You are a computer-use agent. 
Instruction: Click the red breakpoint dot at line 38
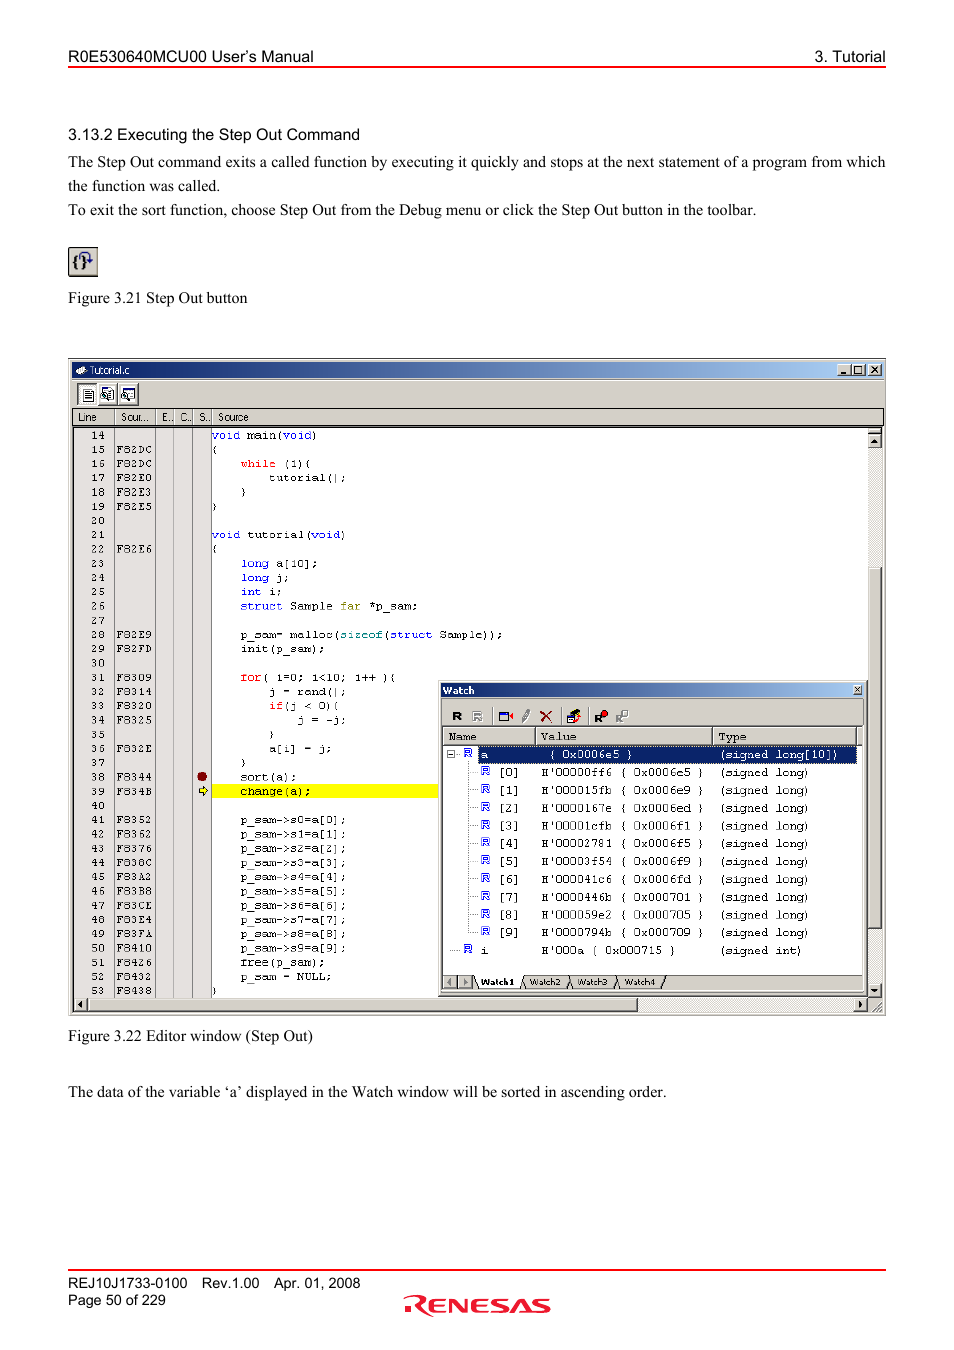click(x=202, y=777)
